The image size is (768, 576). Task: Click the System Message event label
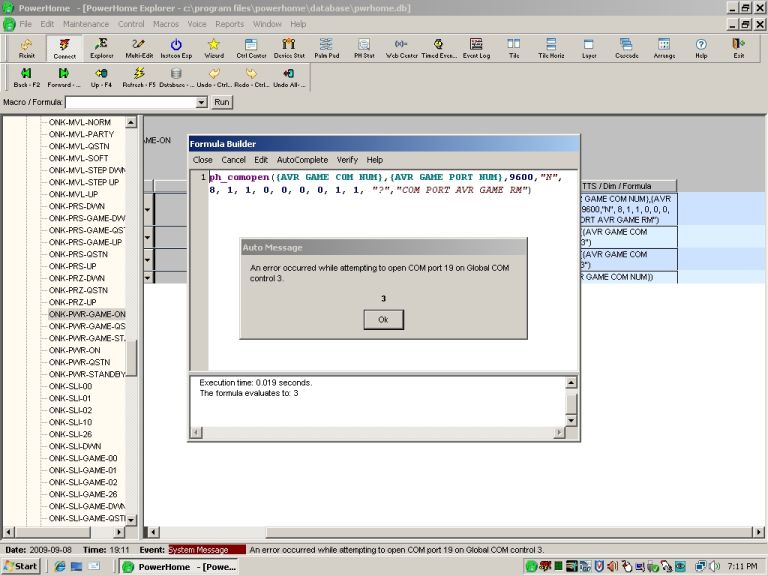pos(207,550)
